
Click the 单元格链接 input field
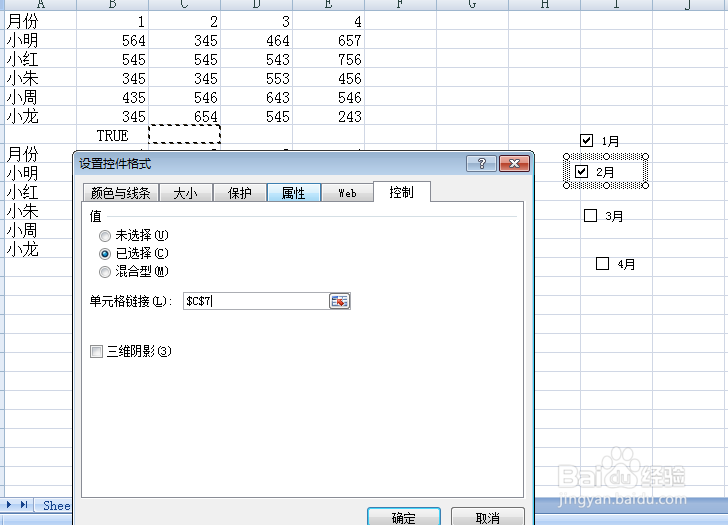(x=256, y=301)
